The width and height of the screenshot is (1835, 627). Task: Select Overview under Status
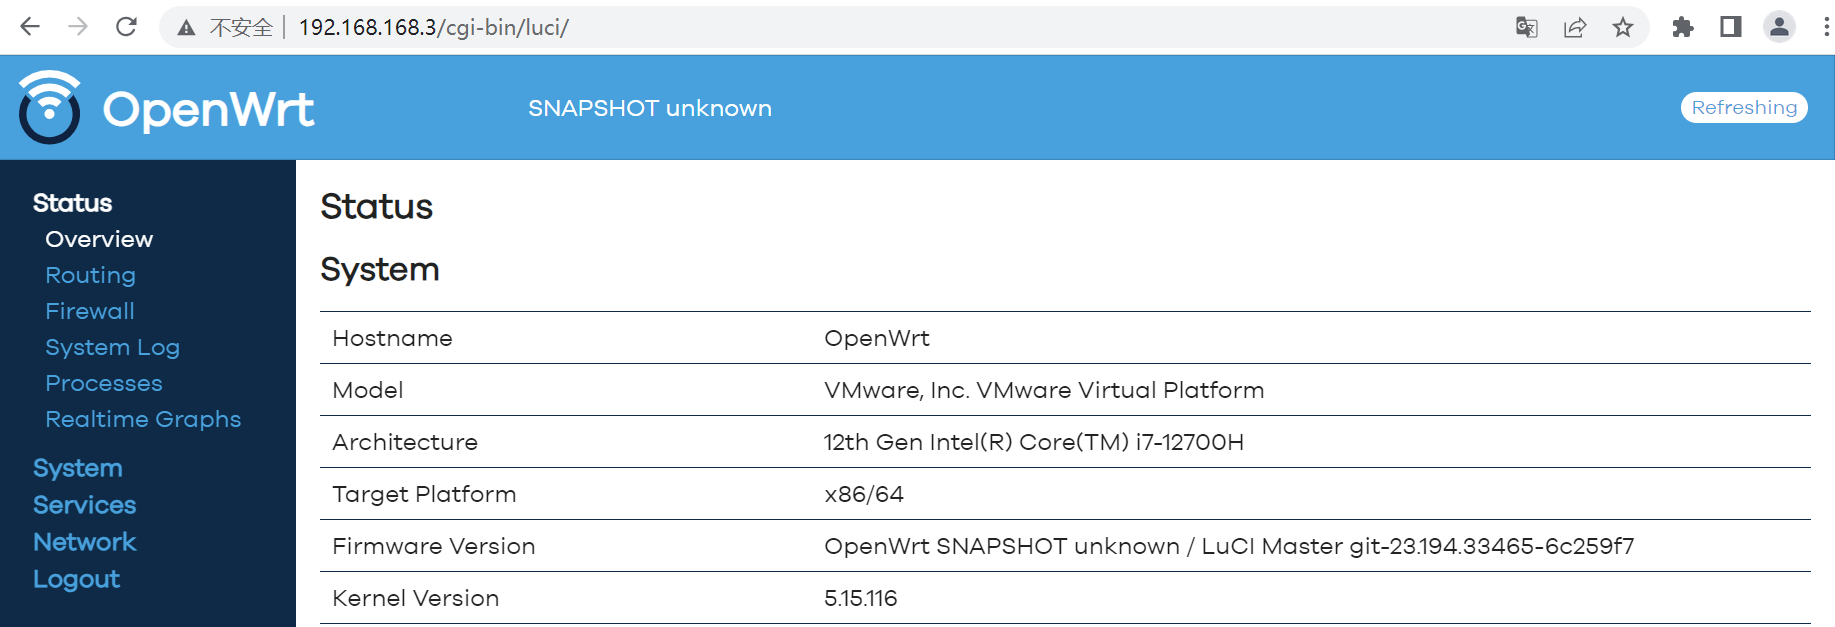click(99, 239)
